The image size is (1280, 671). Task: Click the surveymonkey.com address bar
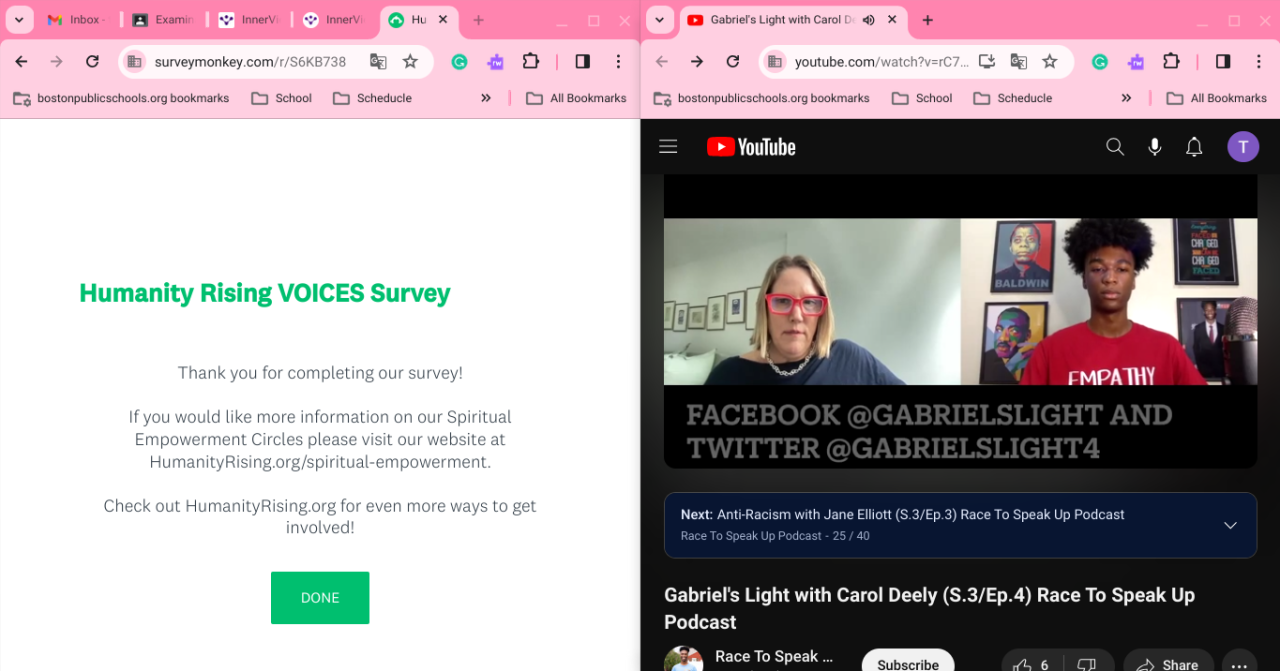point(250,62)
